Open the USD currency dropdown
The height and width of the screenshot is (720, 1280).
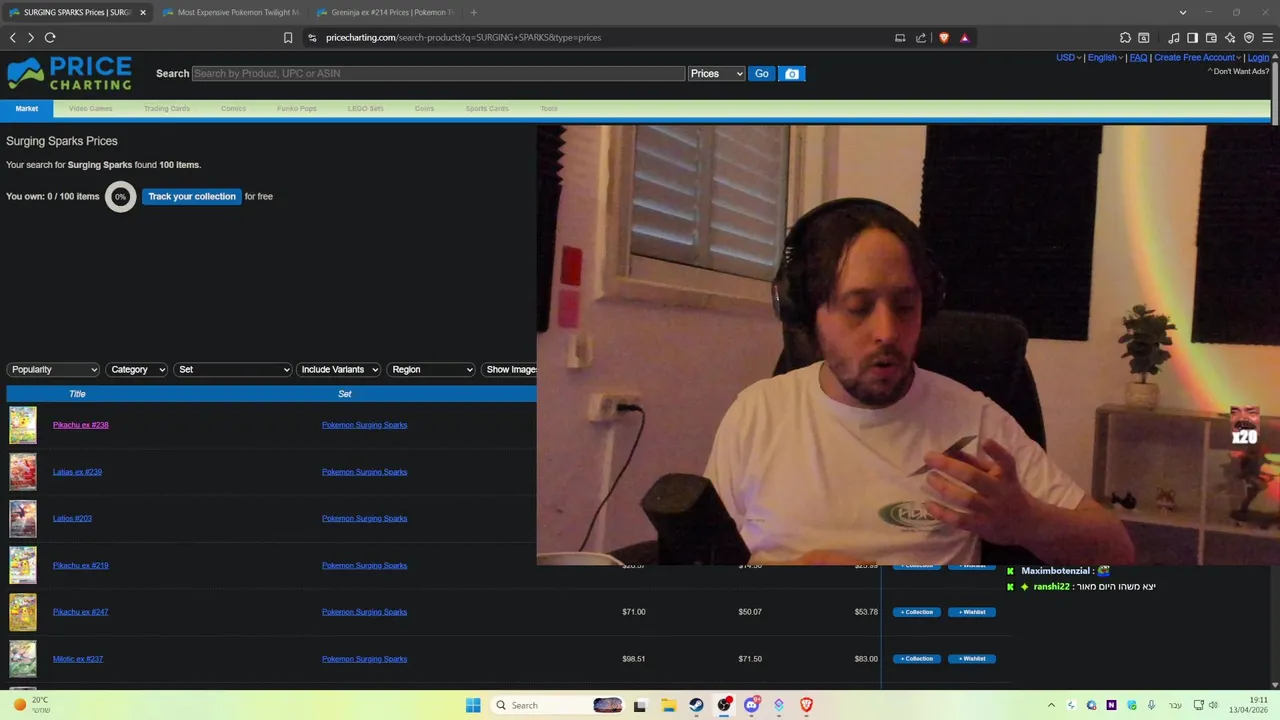pos(1068,58)
